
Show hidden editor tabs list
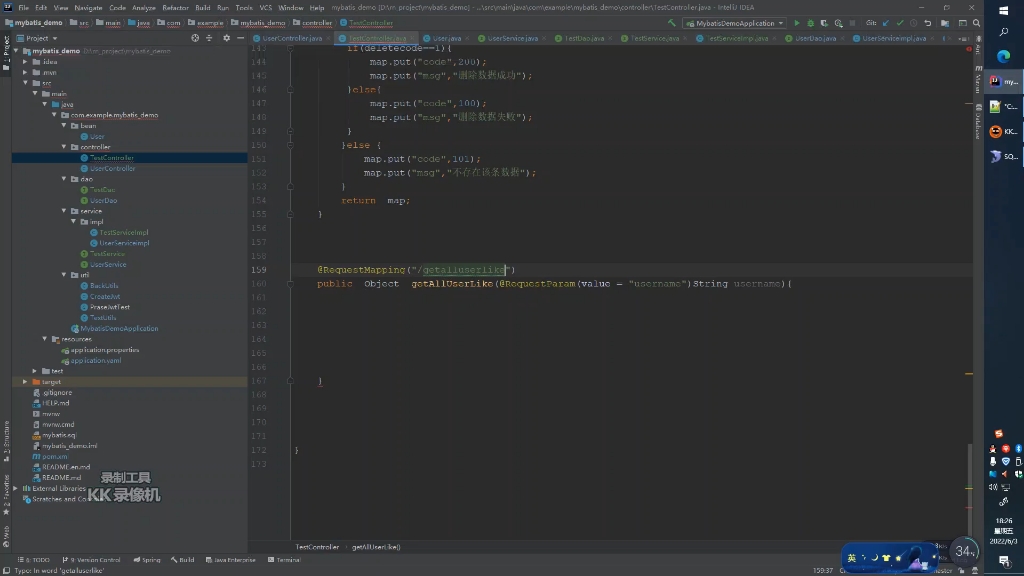[x=965, y=39]
